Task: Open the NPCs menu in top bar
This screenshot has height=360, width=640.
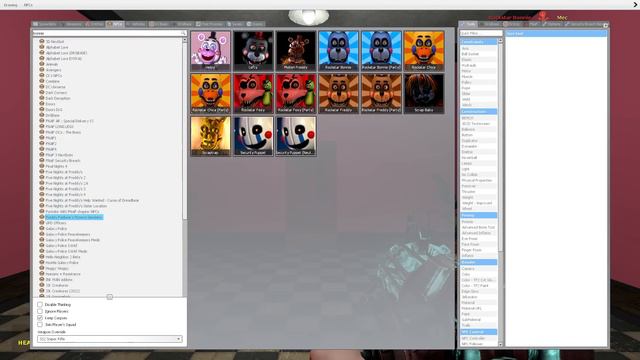Action: coord(28,5)
